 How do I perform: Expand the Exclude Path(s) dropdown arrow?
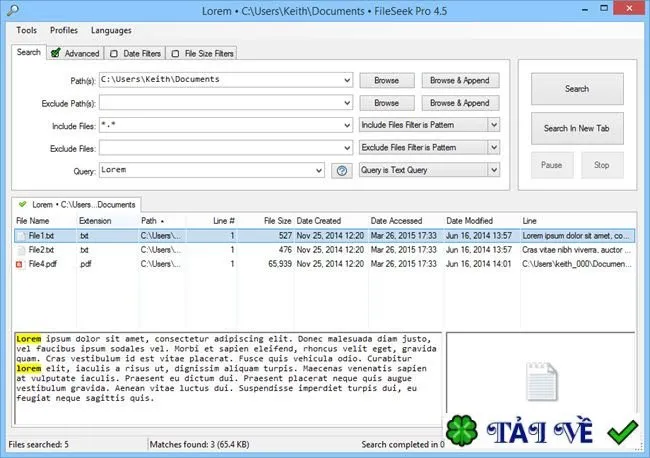coord(347,103)
